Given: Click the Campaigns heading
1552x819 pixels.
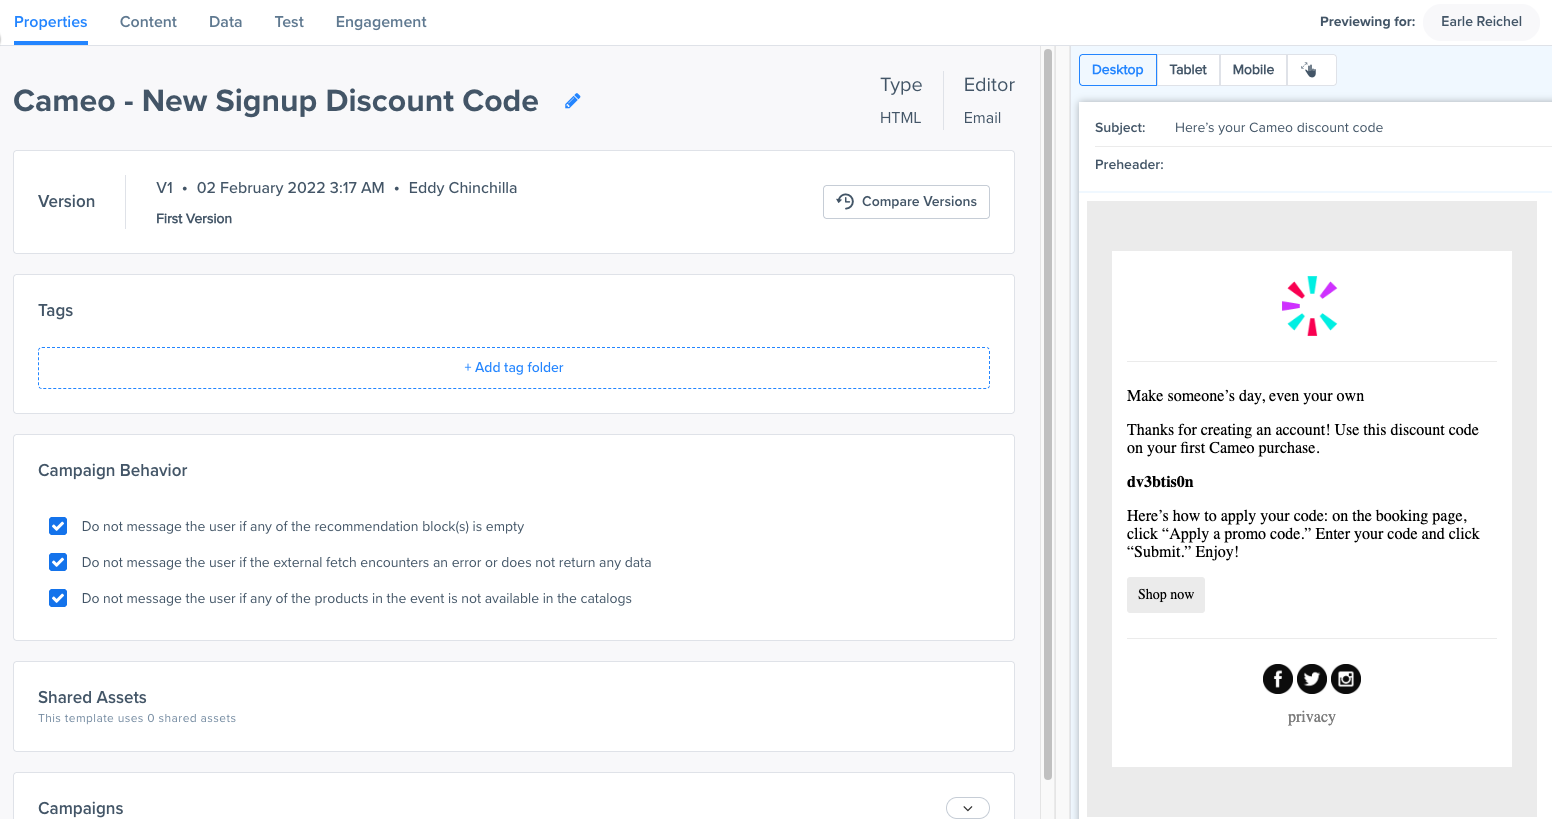Looking at the screenshot, I should click(x=81, y=808).
